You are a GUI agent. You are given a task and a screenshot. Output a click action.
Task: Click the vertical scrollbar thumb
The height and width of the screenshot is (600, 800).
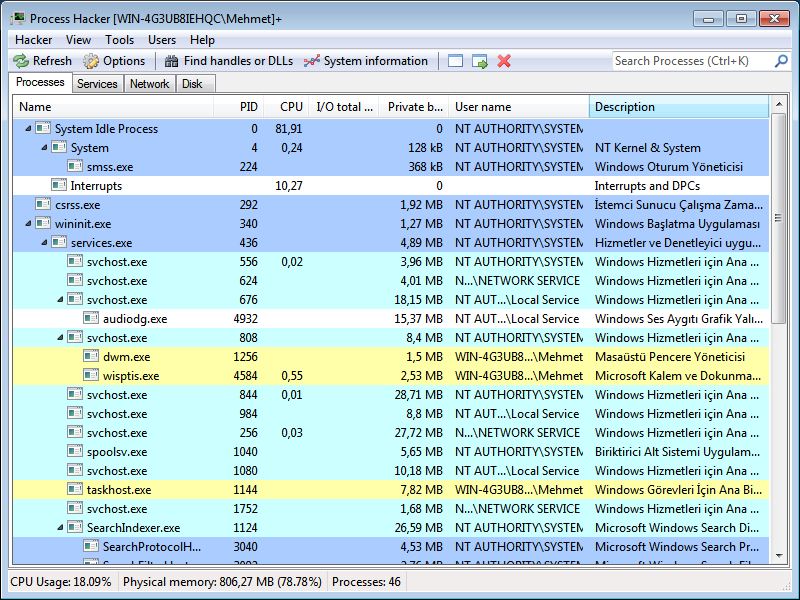(x=779, y=218)
